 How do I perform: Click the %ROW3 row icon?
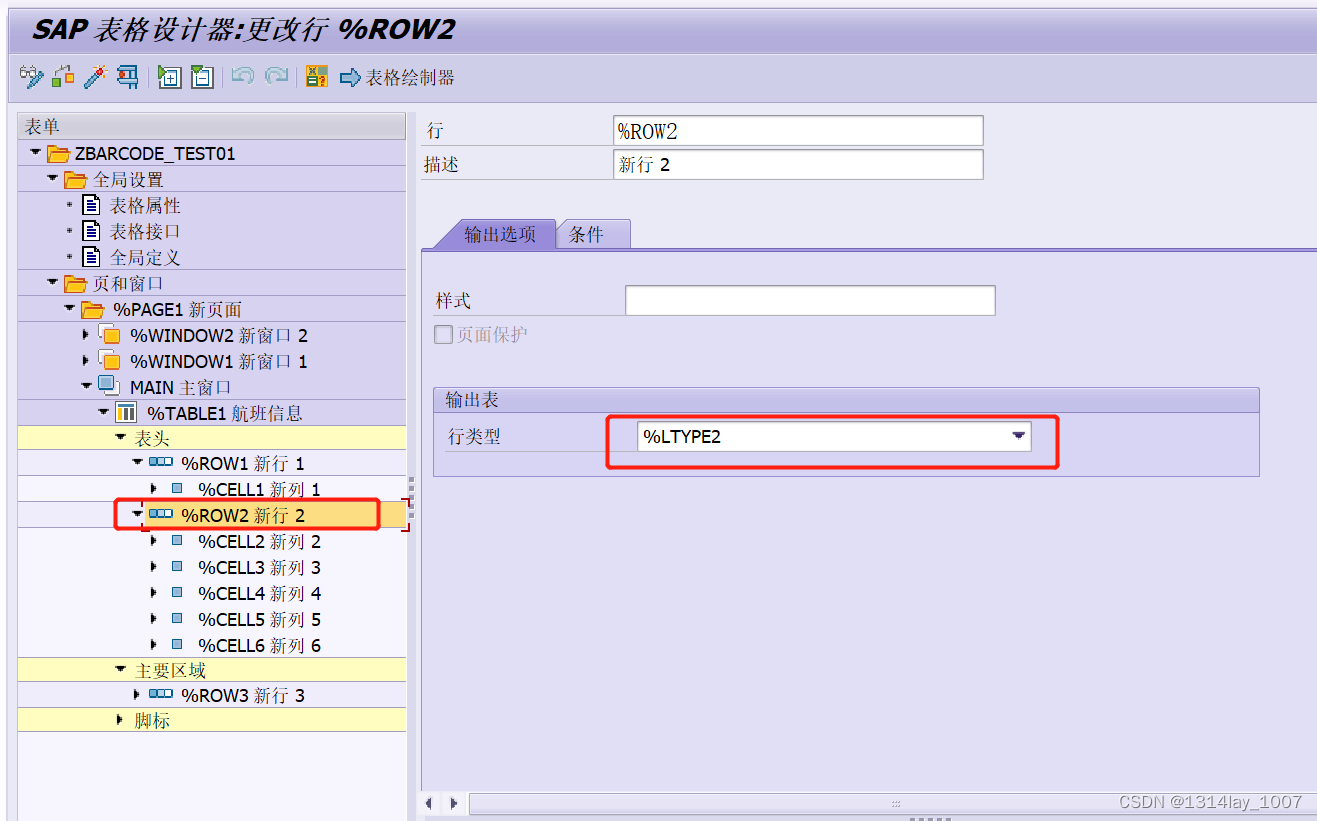tap(160, 694)
